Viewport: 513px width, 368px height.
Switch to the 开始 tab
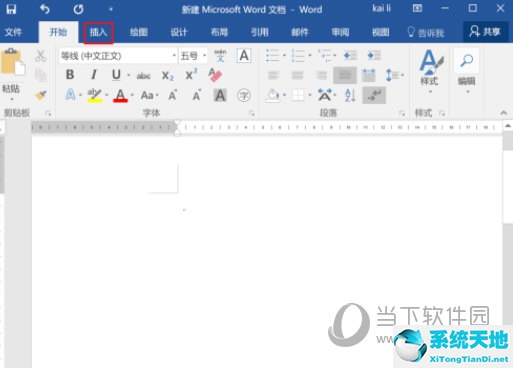pos(58,32)
